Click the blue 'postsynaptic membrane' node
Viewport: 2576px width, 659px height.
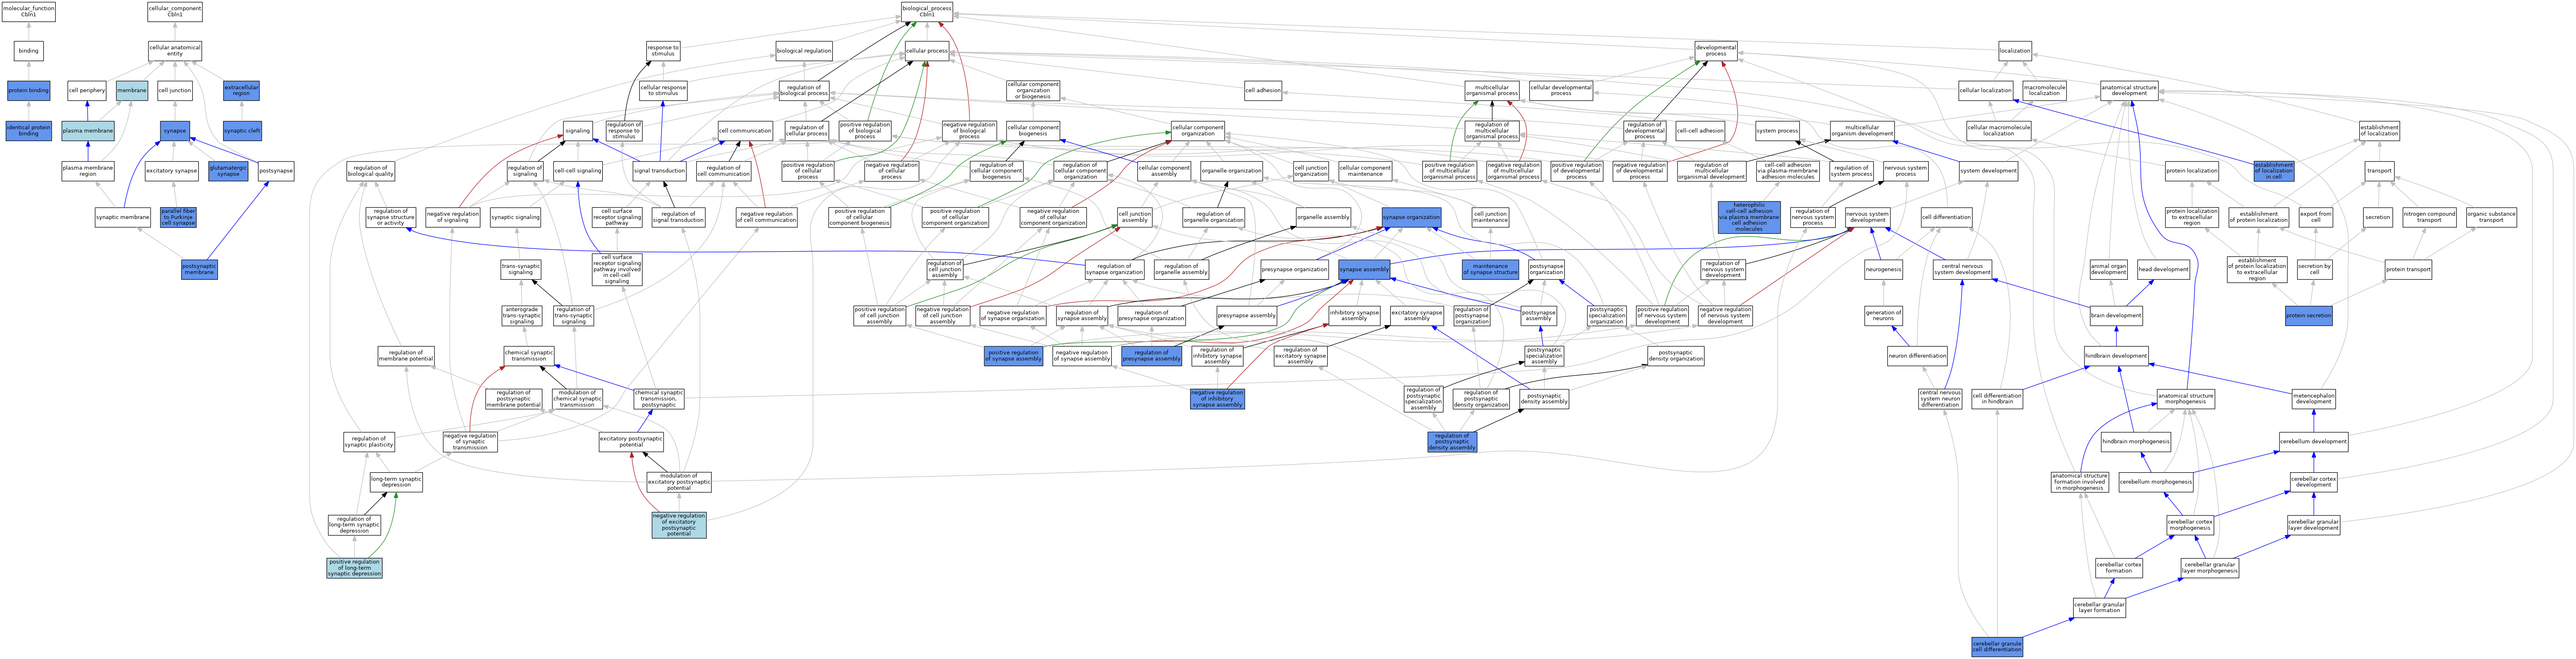click(199, 269)
